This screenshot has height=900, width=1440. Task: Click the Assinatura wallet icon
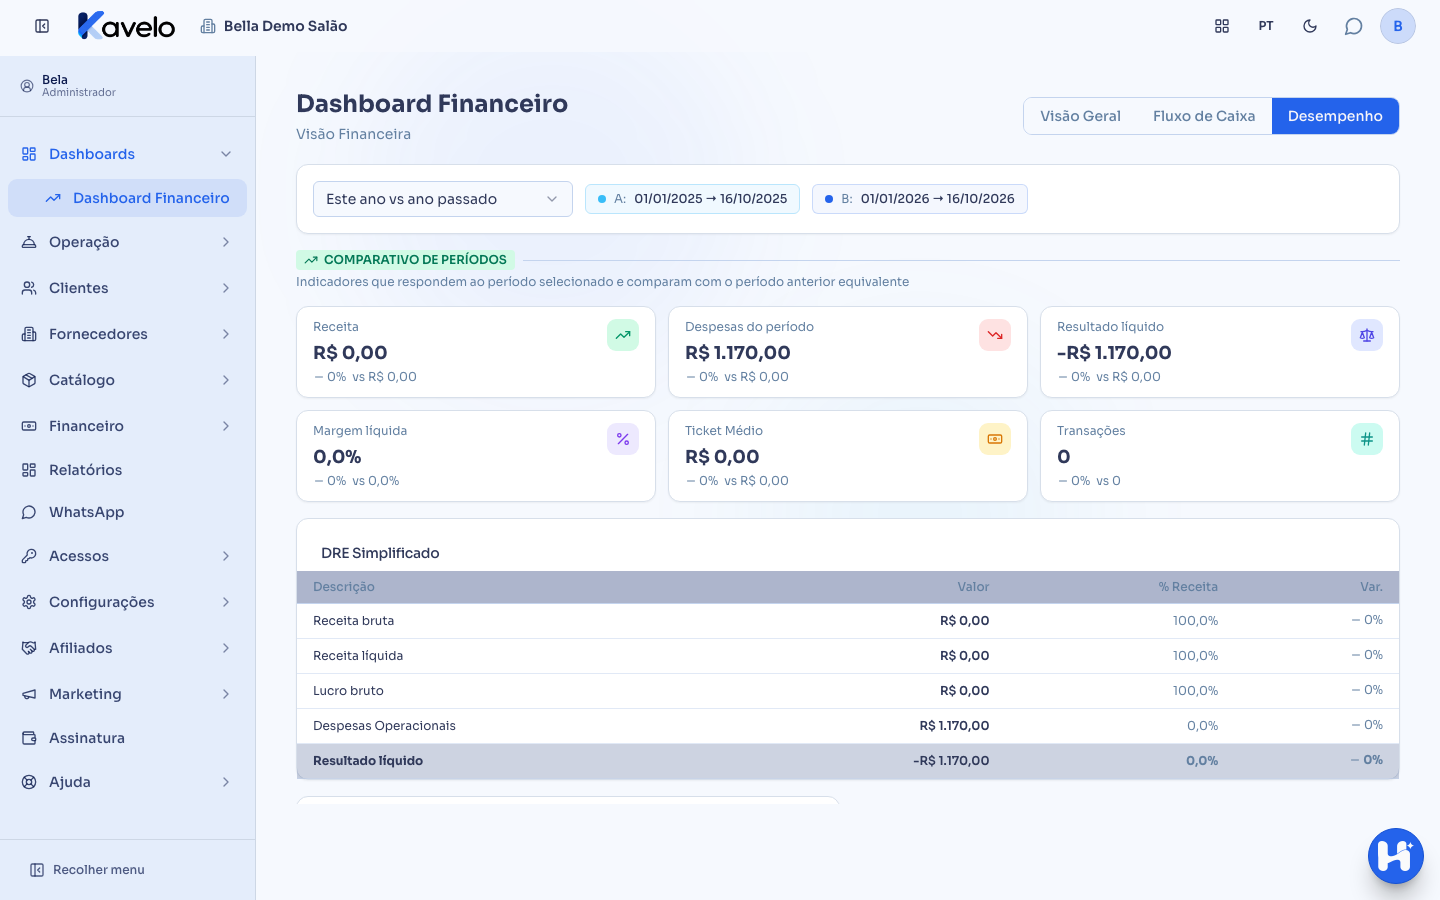point(29,738)
